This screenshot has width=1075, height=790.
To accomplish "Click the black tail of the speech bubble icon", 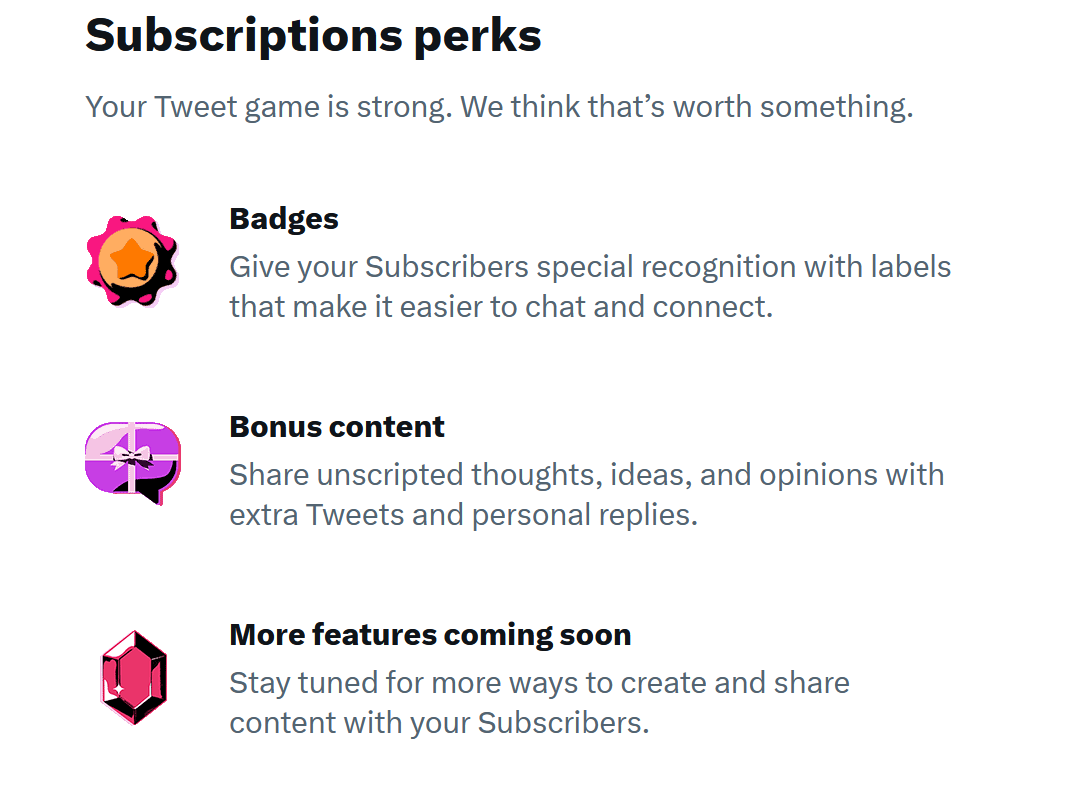I will click(152, 494).
